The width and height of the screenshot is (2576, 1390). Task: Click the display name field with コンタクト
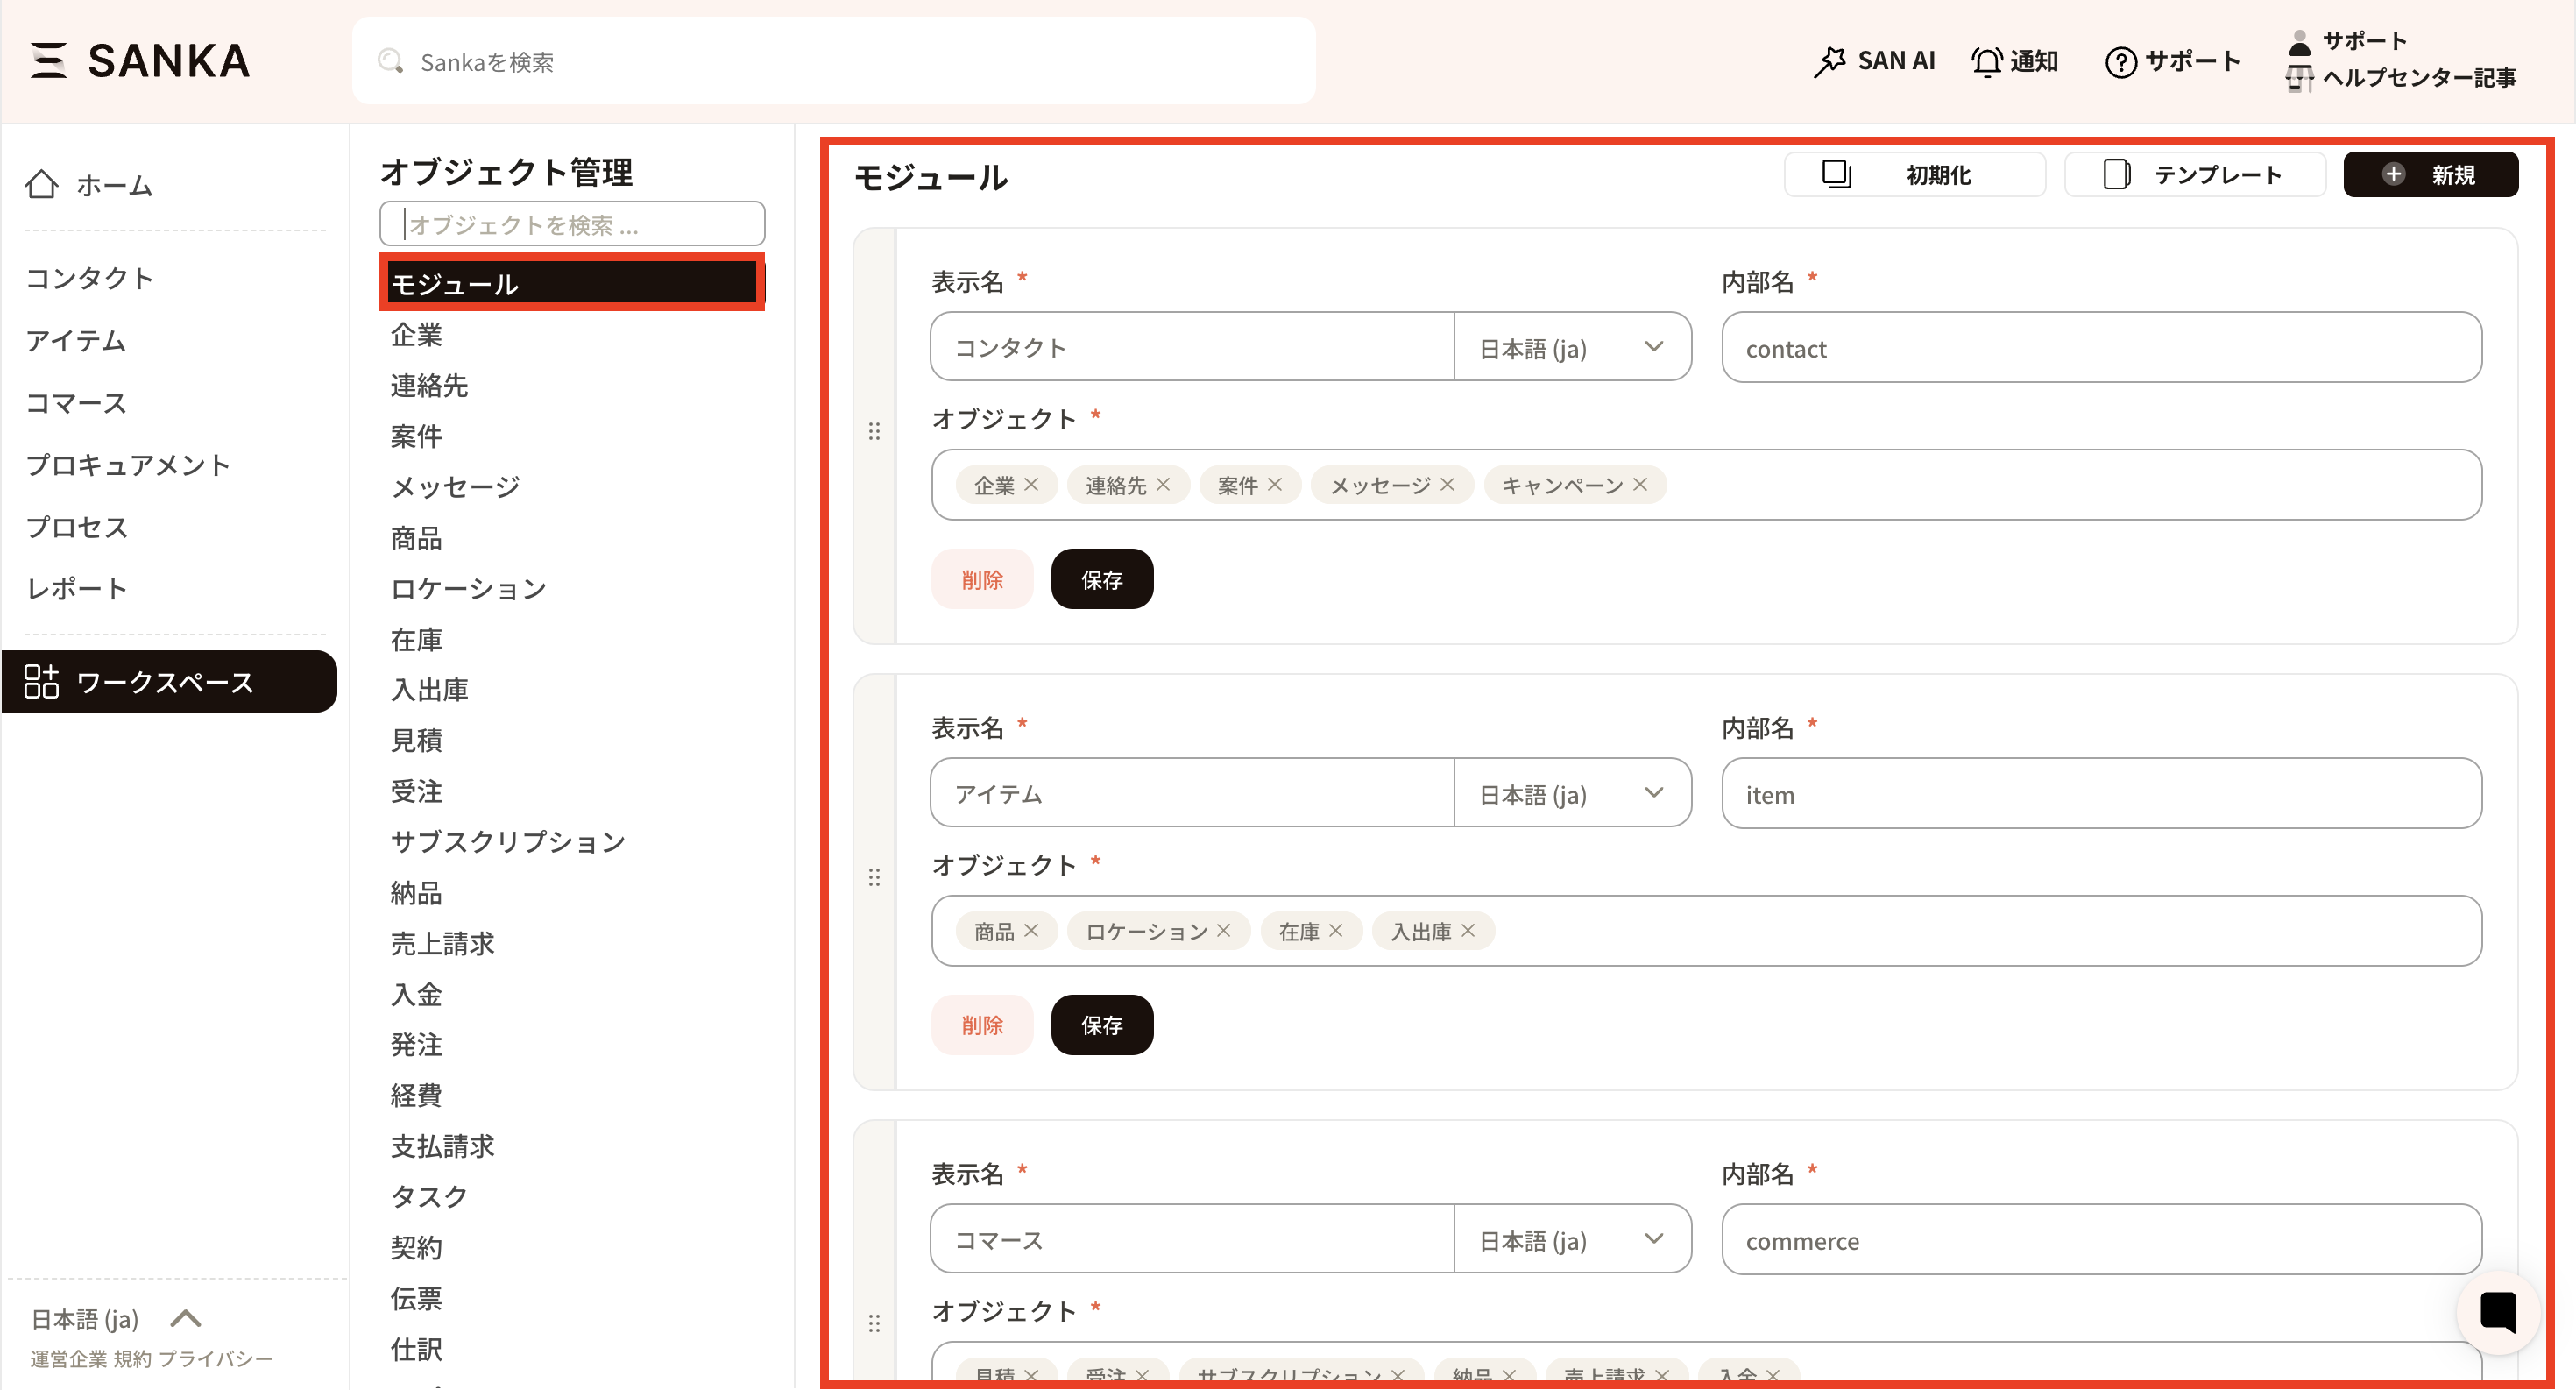[x=1192, y=347]
